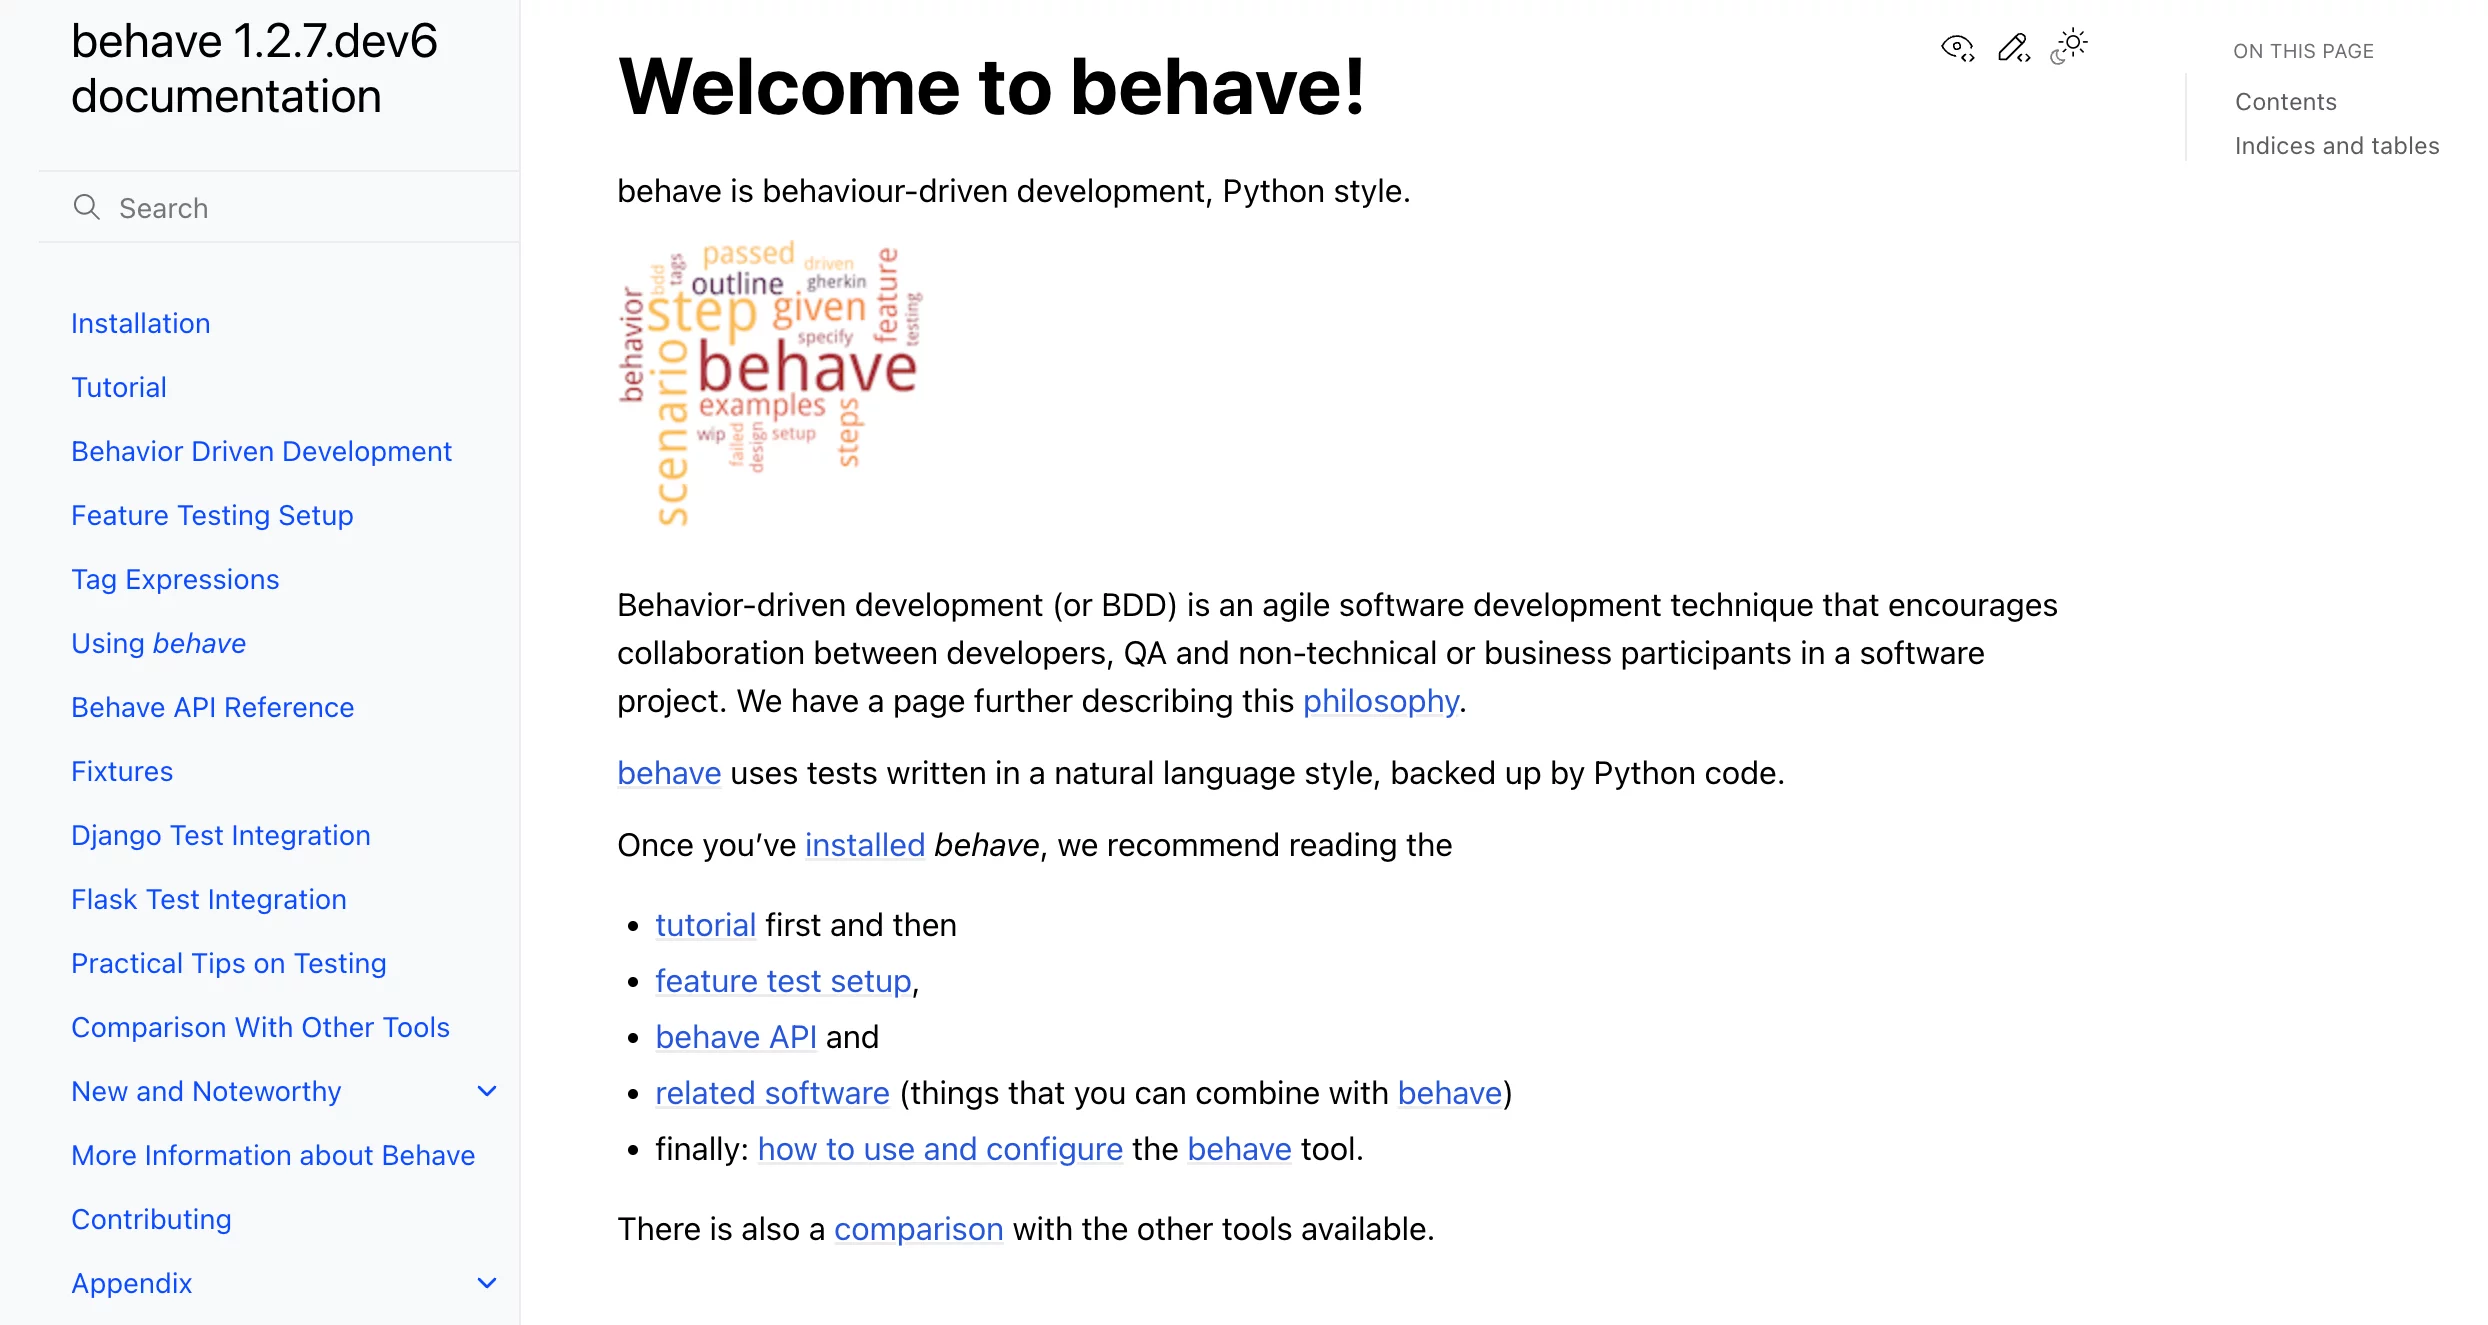
Task: Open how to use and configure link
Action: point(940,1149)
